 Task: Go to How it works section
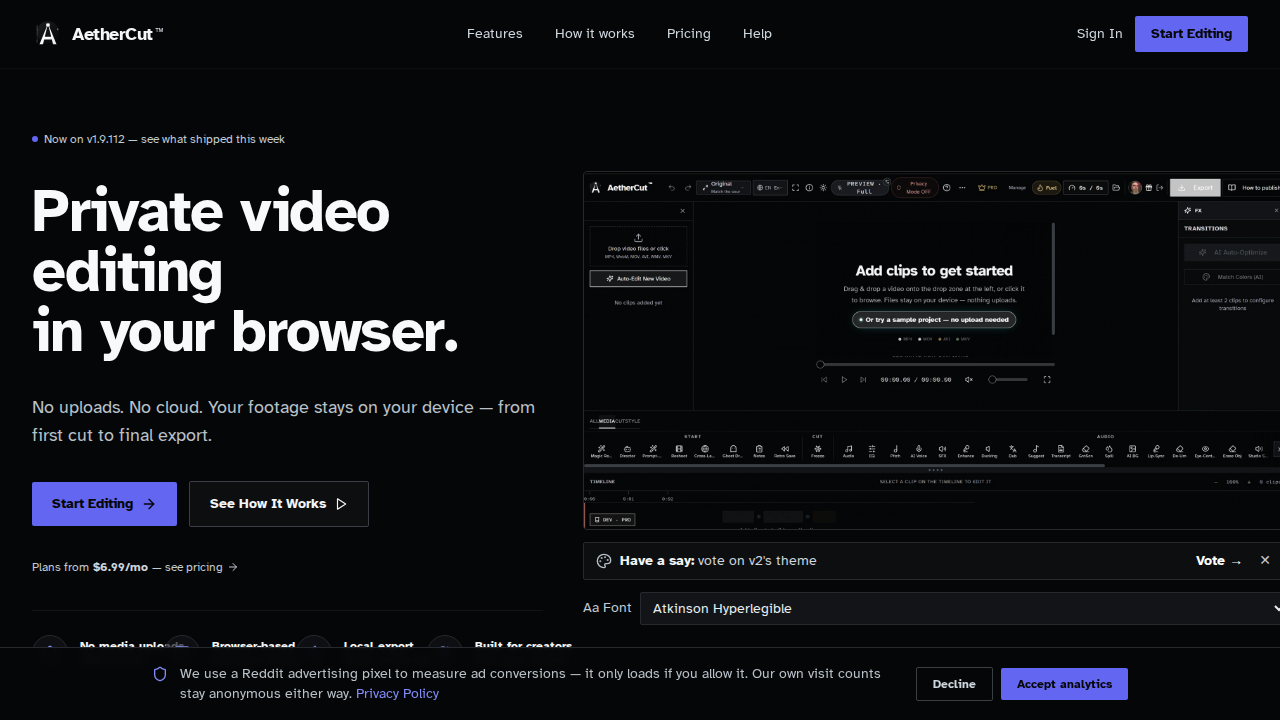pyautogui.click(x=595, y=34)
